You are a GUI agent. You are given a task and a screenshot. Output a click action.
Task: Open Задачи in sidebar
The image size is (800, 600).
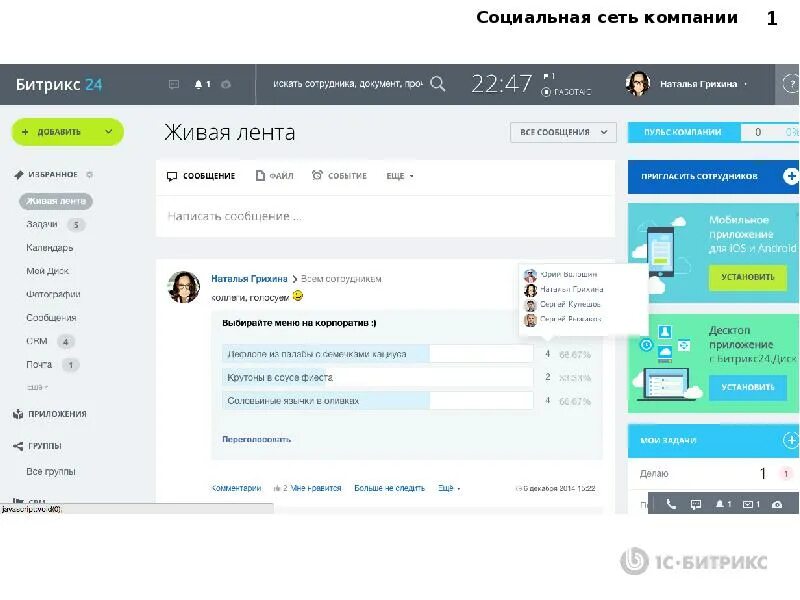pyautogui.click(x=42, y=224)
